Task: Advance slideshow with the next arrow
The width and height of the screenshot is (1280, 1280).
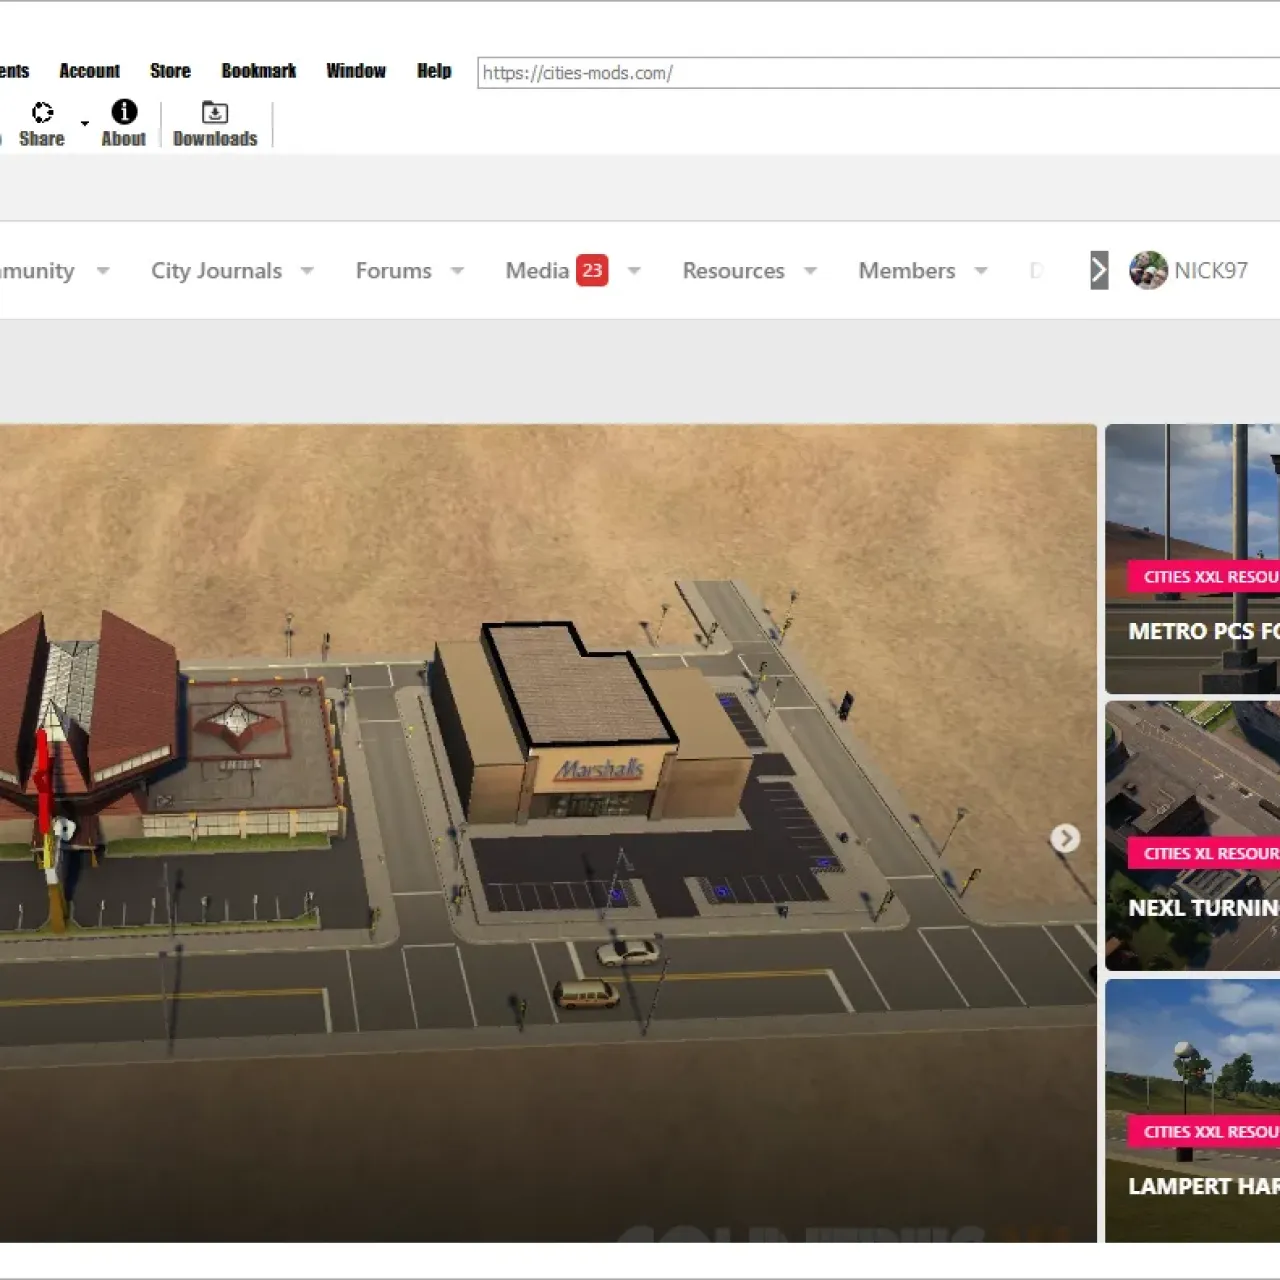Action: pyautogui.click(x=1065, y=838)
